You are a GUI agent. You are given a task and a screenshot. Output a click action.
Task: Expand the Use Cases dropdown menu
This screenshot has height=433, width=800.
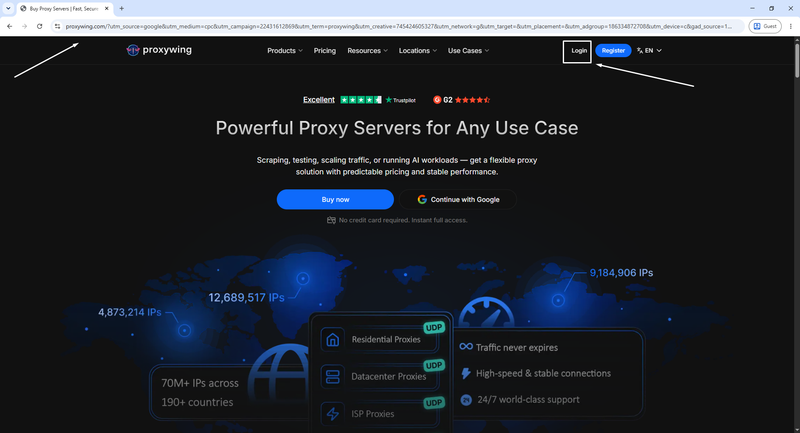(468, 50)
